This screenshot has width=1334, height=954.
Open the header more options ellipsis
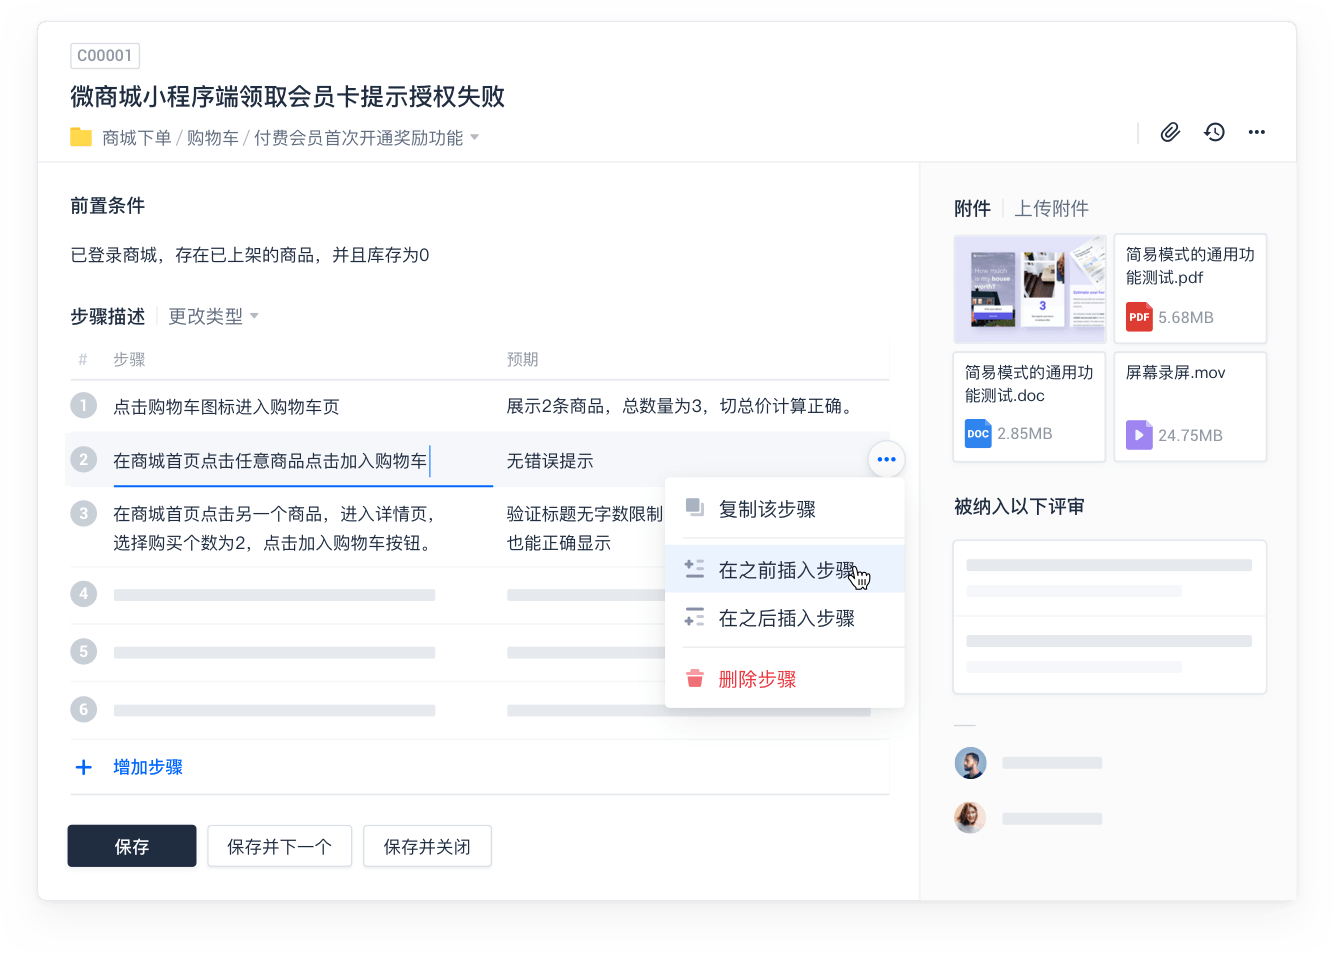click(1257, 132)
